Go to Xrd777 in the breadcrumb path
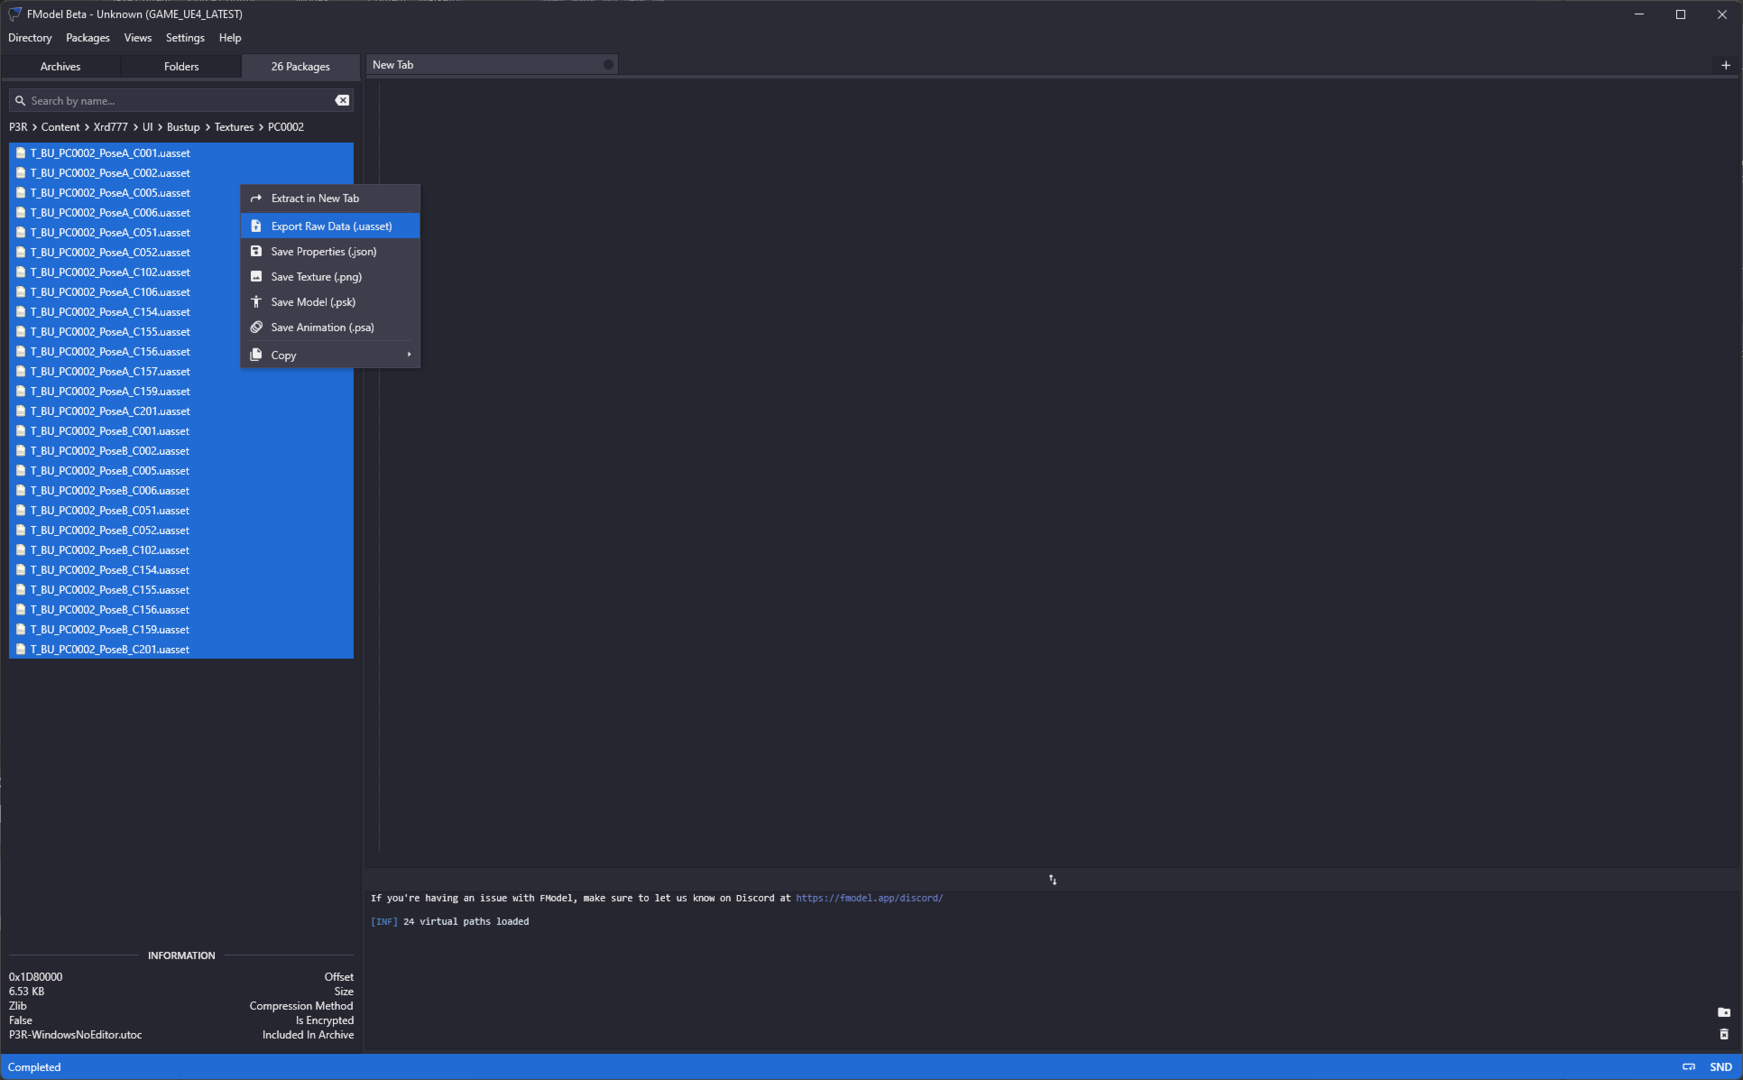 coord(110,127)
